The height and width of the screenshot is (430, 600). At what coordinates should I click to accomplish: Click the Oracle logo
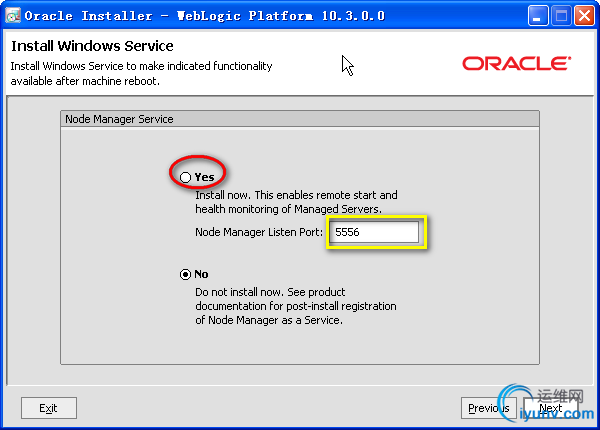517,64
